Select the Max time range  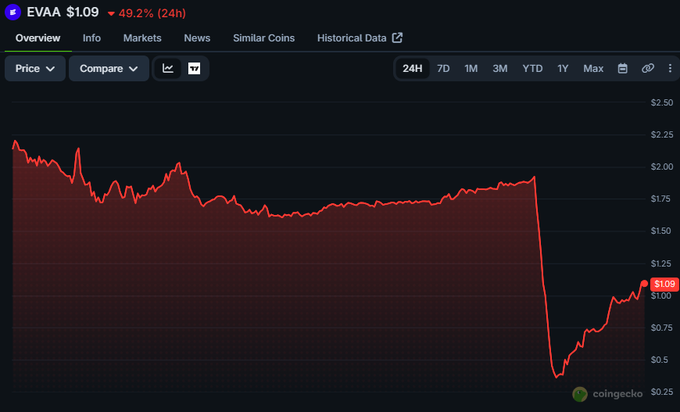593,69
